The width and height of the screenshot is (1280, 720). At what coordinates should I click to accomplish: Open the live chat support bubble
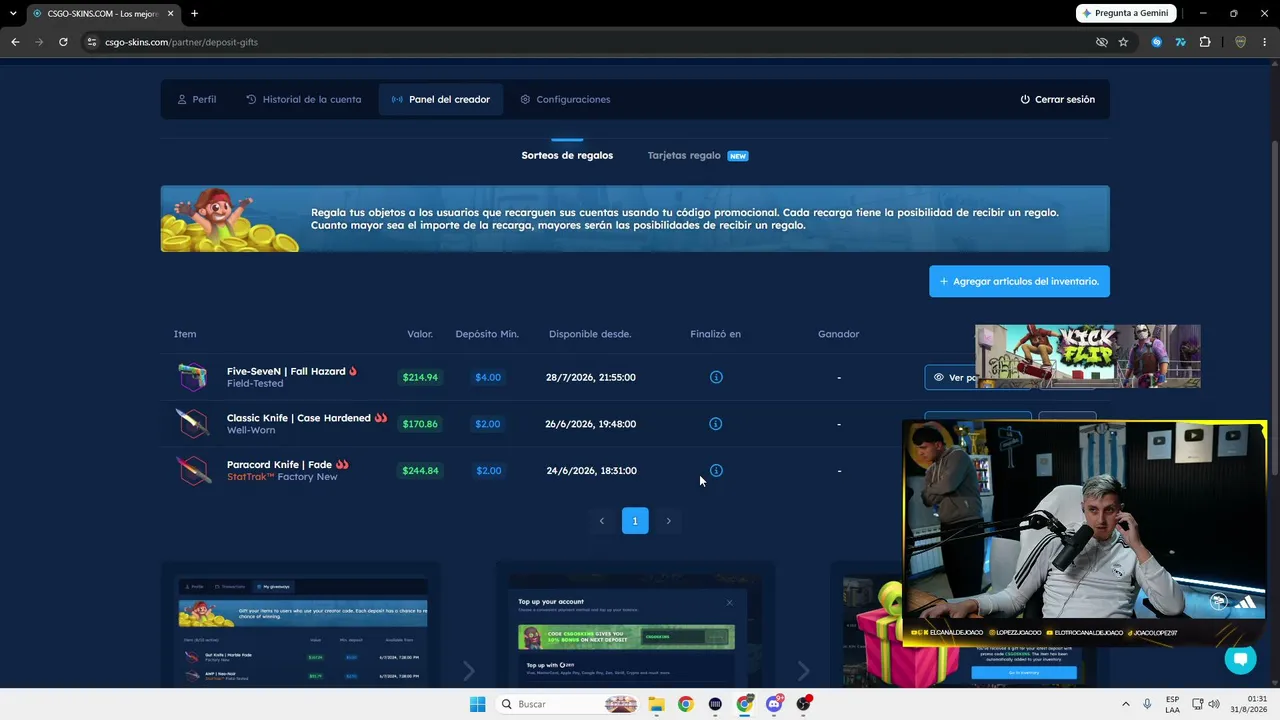tap(1241, 659)
